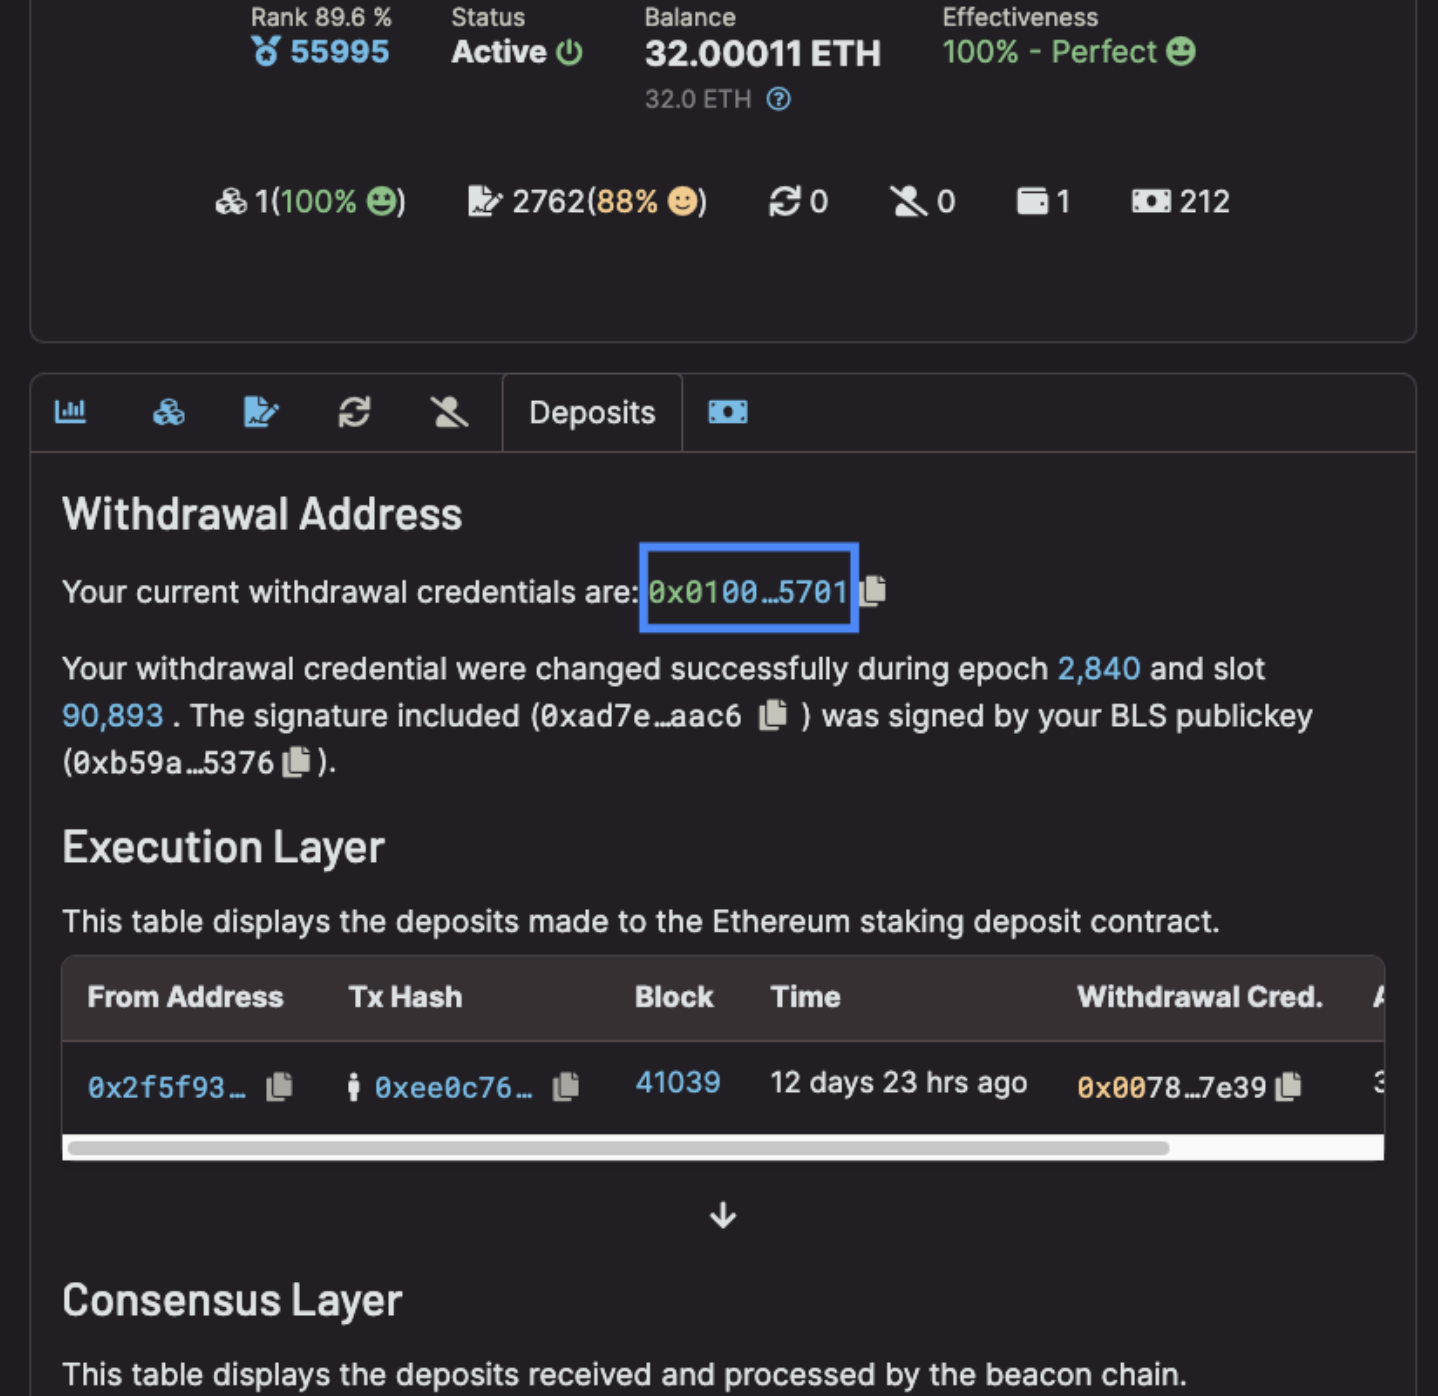1438x1396 pixels.
Task: Open slot 90,893 link
Action: pyautogui.click(x=112, y=715)
